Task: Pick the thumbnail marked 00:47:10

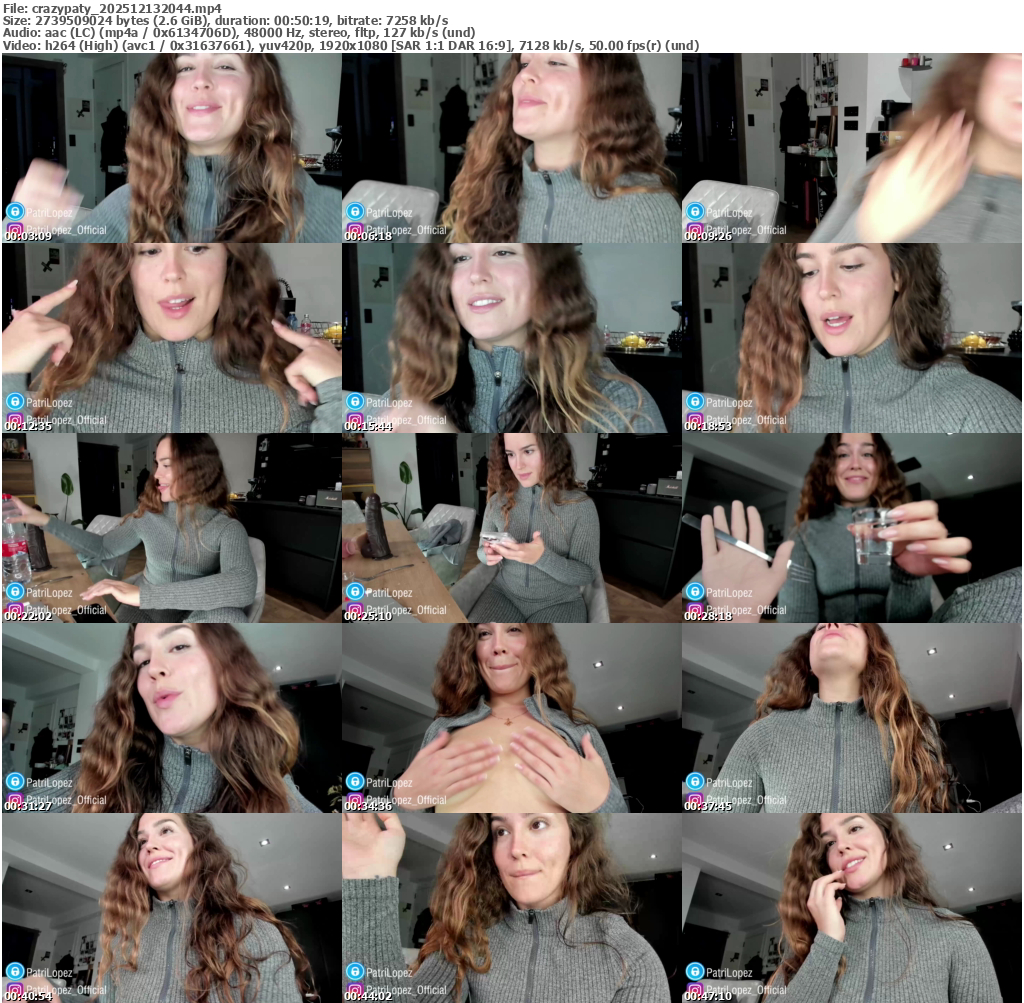Action: (x=852, y=908)
